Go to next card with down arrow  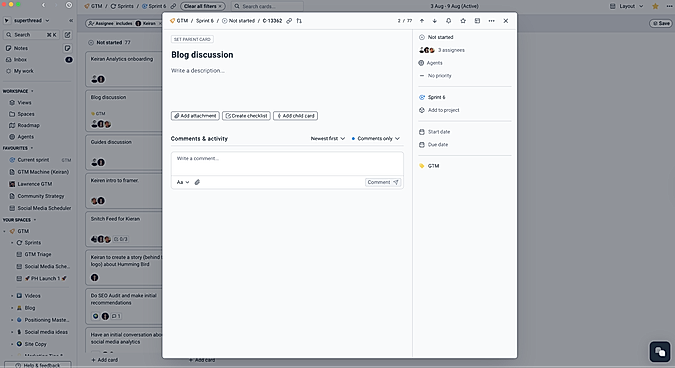point(435,21)
